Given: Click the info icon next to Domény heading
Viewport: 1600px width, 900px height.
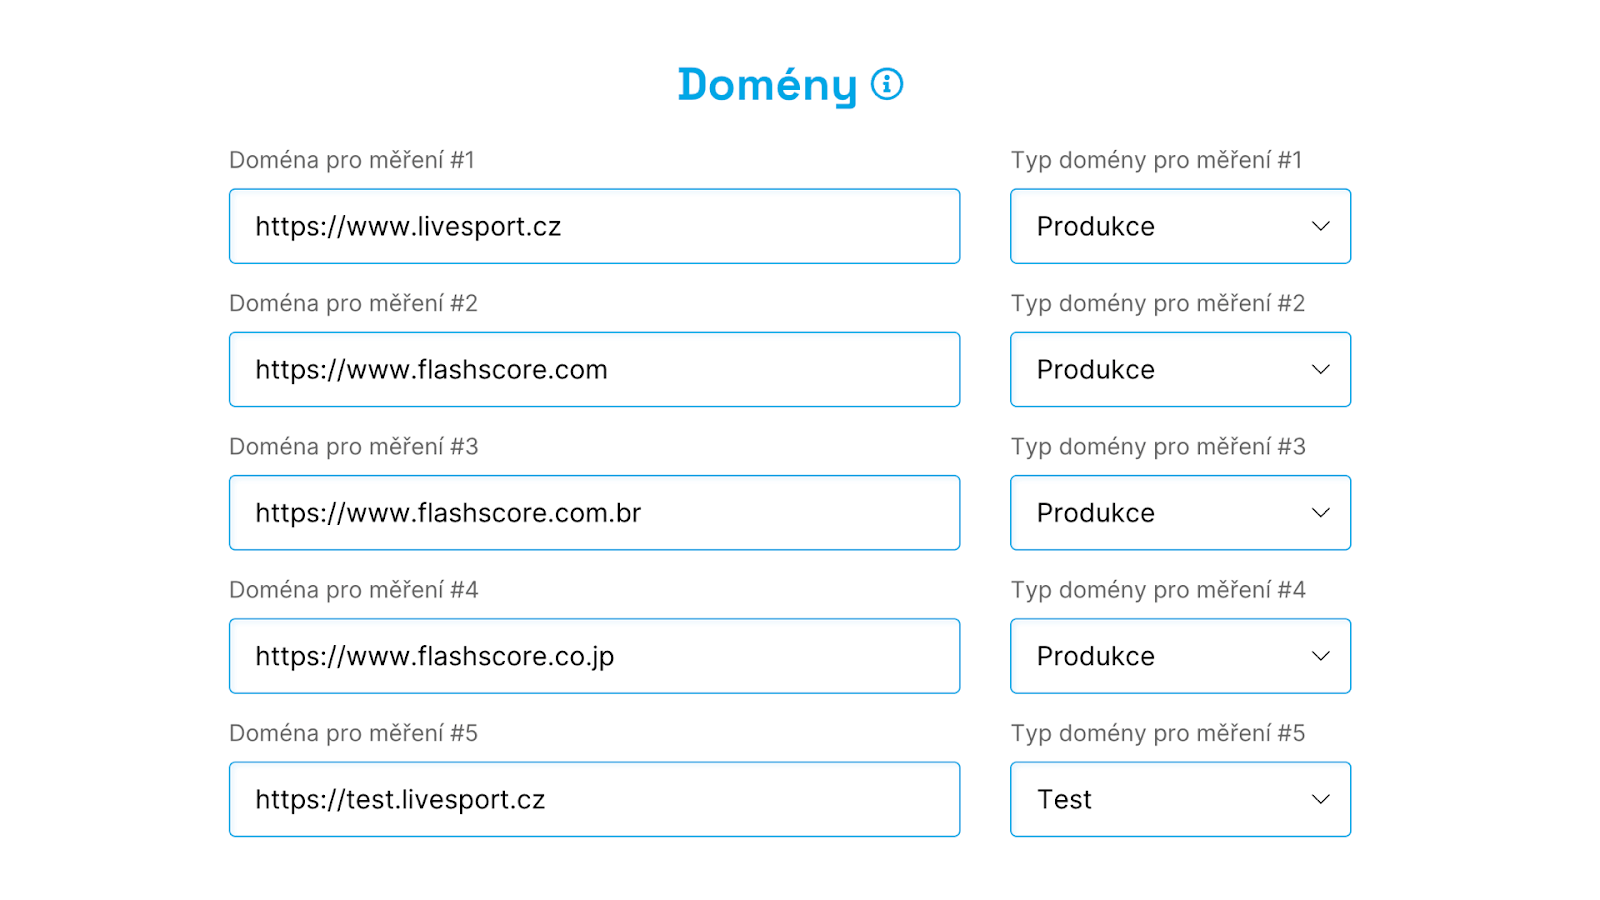Looking at the screenshot, I should click(x=886, y=85).
